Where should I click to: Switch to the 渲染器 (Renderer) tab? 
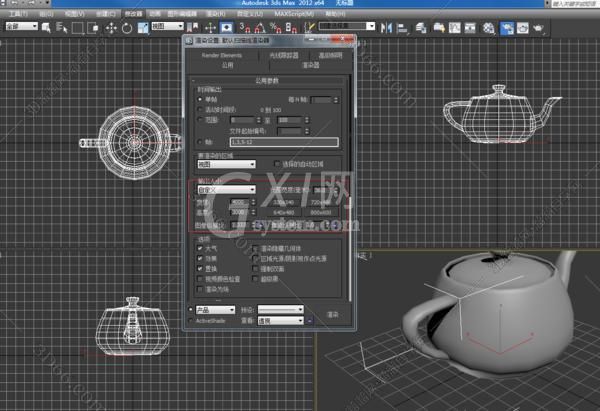pyautogui.click(x=311, y=65)
